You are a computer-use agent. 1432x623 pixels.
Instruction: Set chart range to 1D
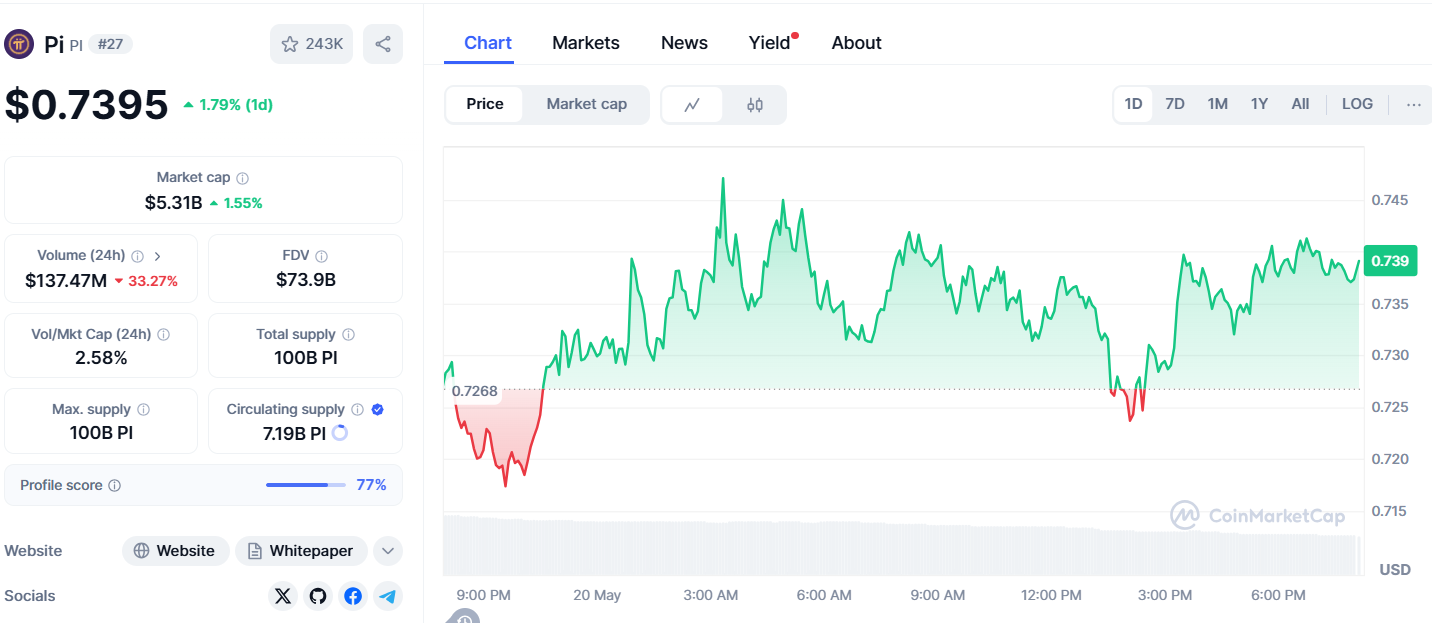tap(1133, 104)
